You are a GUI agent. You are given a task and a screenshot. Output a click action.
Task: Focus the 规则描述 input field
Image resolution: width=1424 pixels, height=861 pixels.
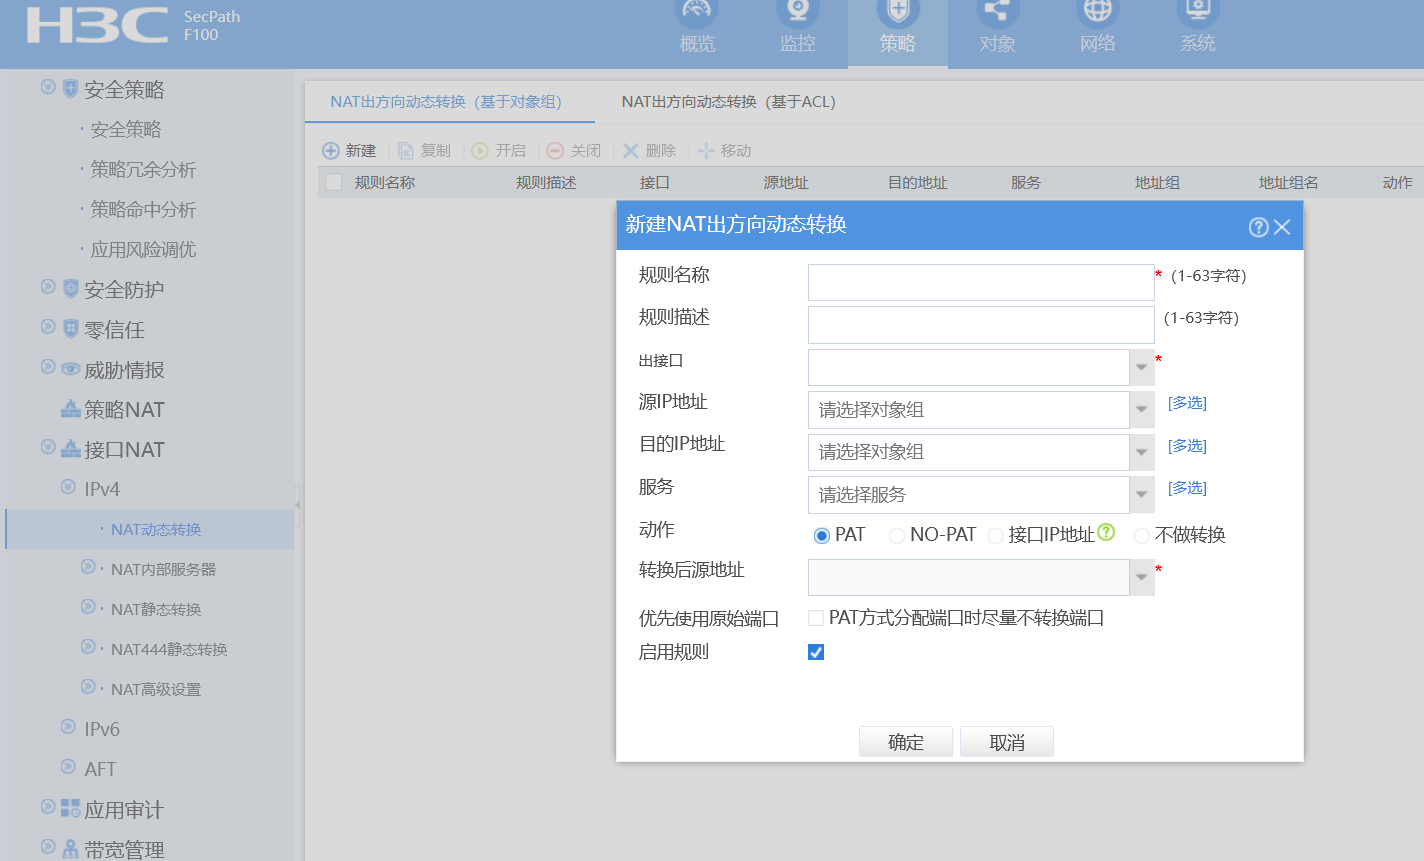coord(981,325)
